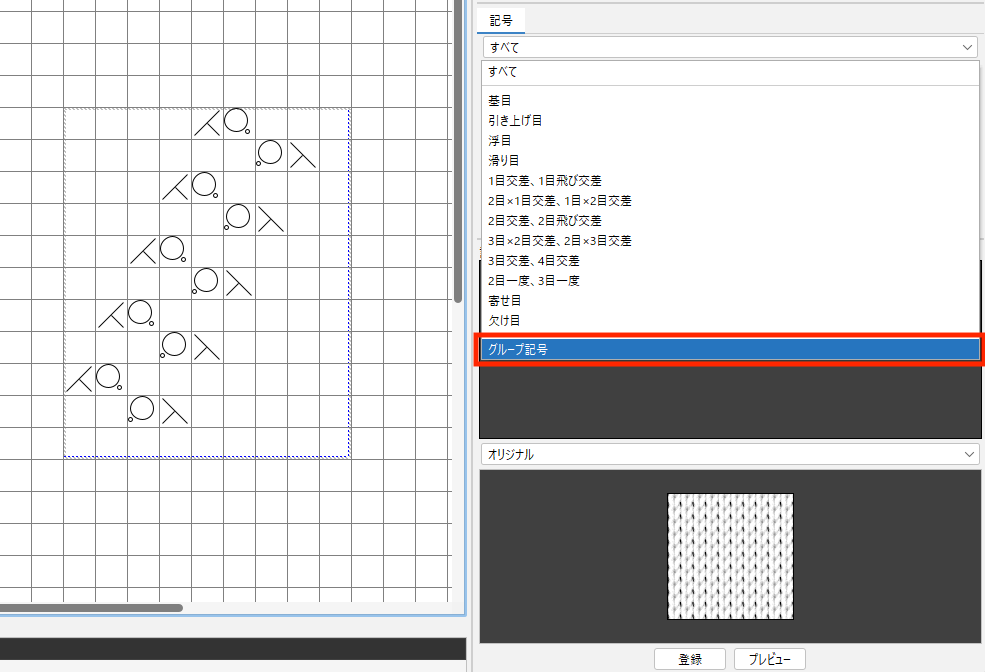Select 2目交差、2目飛び交差 option
This screenshot has height=672, width=985.
point(730,221)
